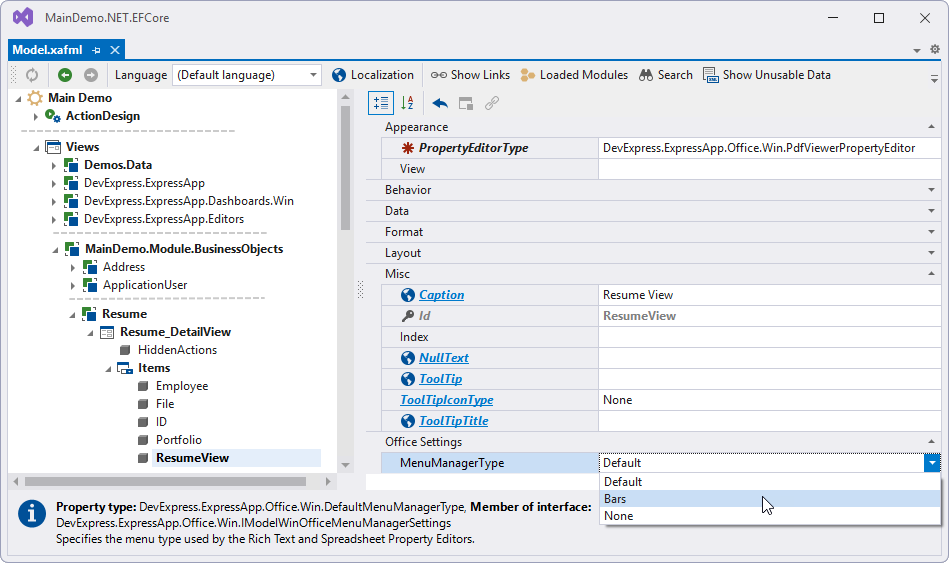Image resolution: width=949 pixels, height=563 pixels.
Task: Select the HiddenActions node
Action: coord(177,350)
